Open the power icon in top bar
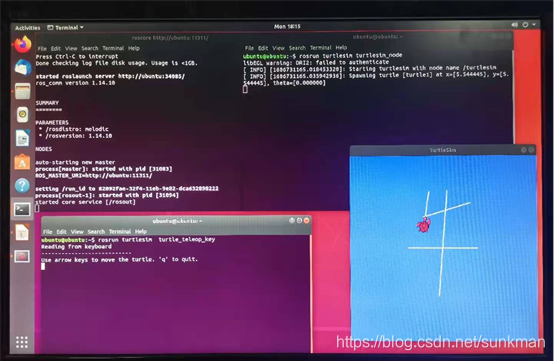Screen dimensions: 555x361 tap(525, 25)
